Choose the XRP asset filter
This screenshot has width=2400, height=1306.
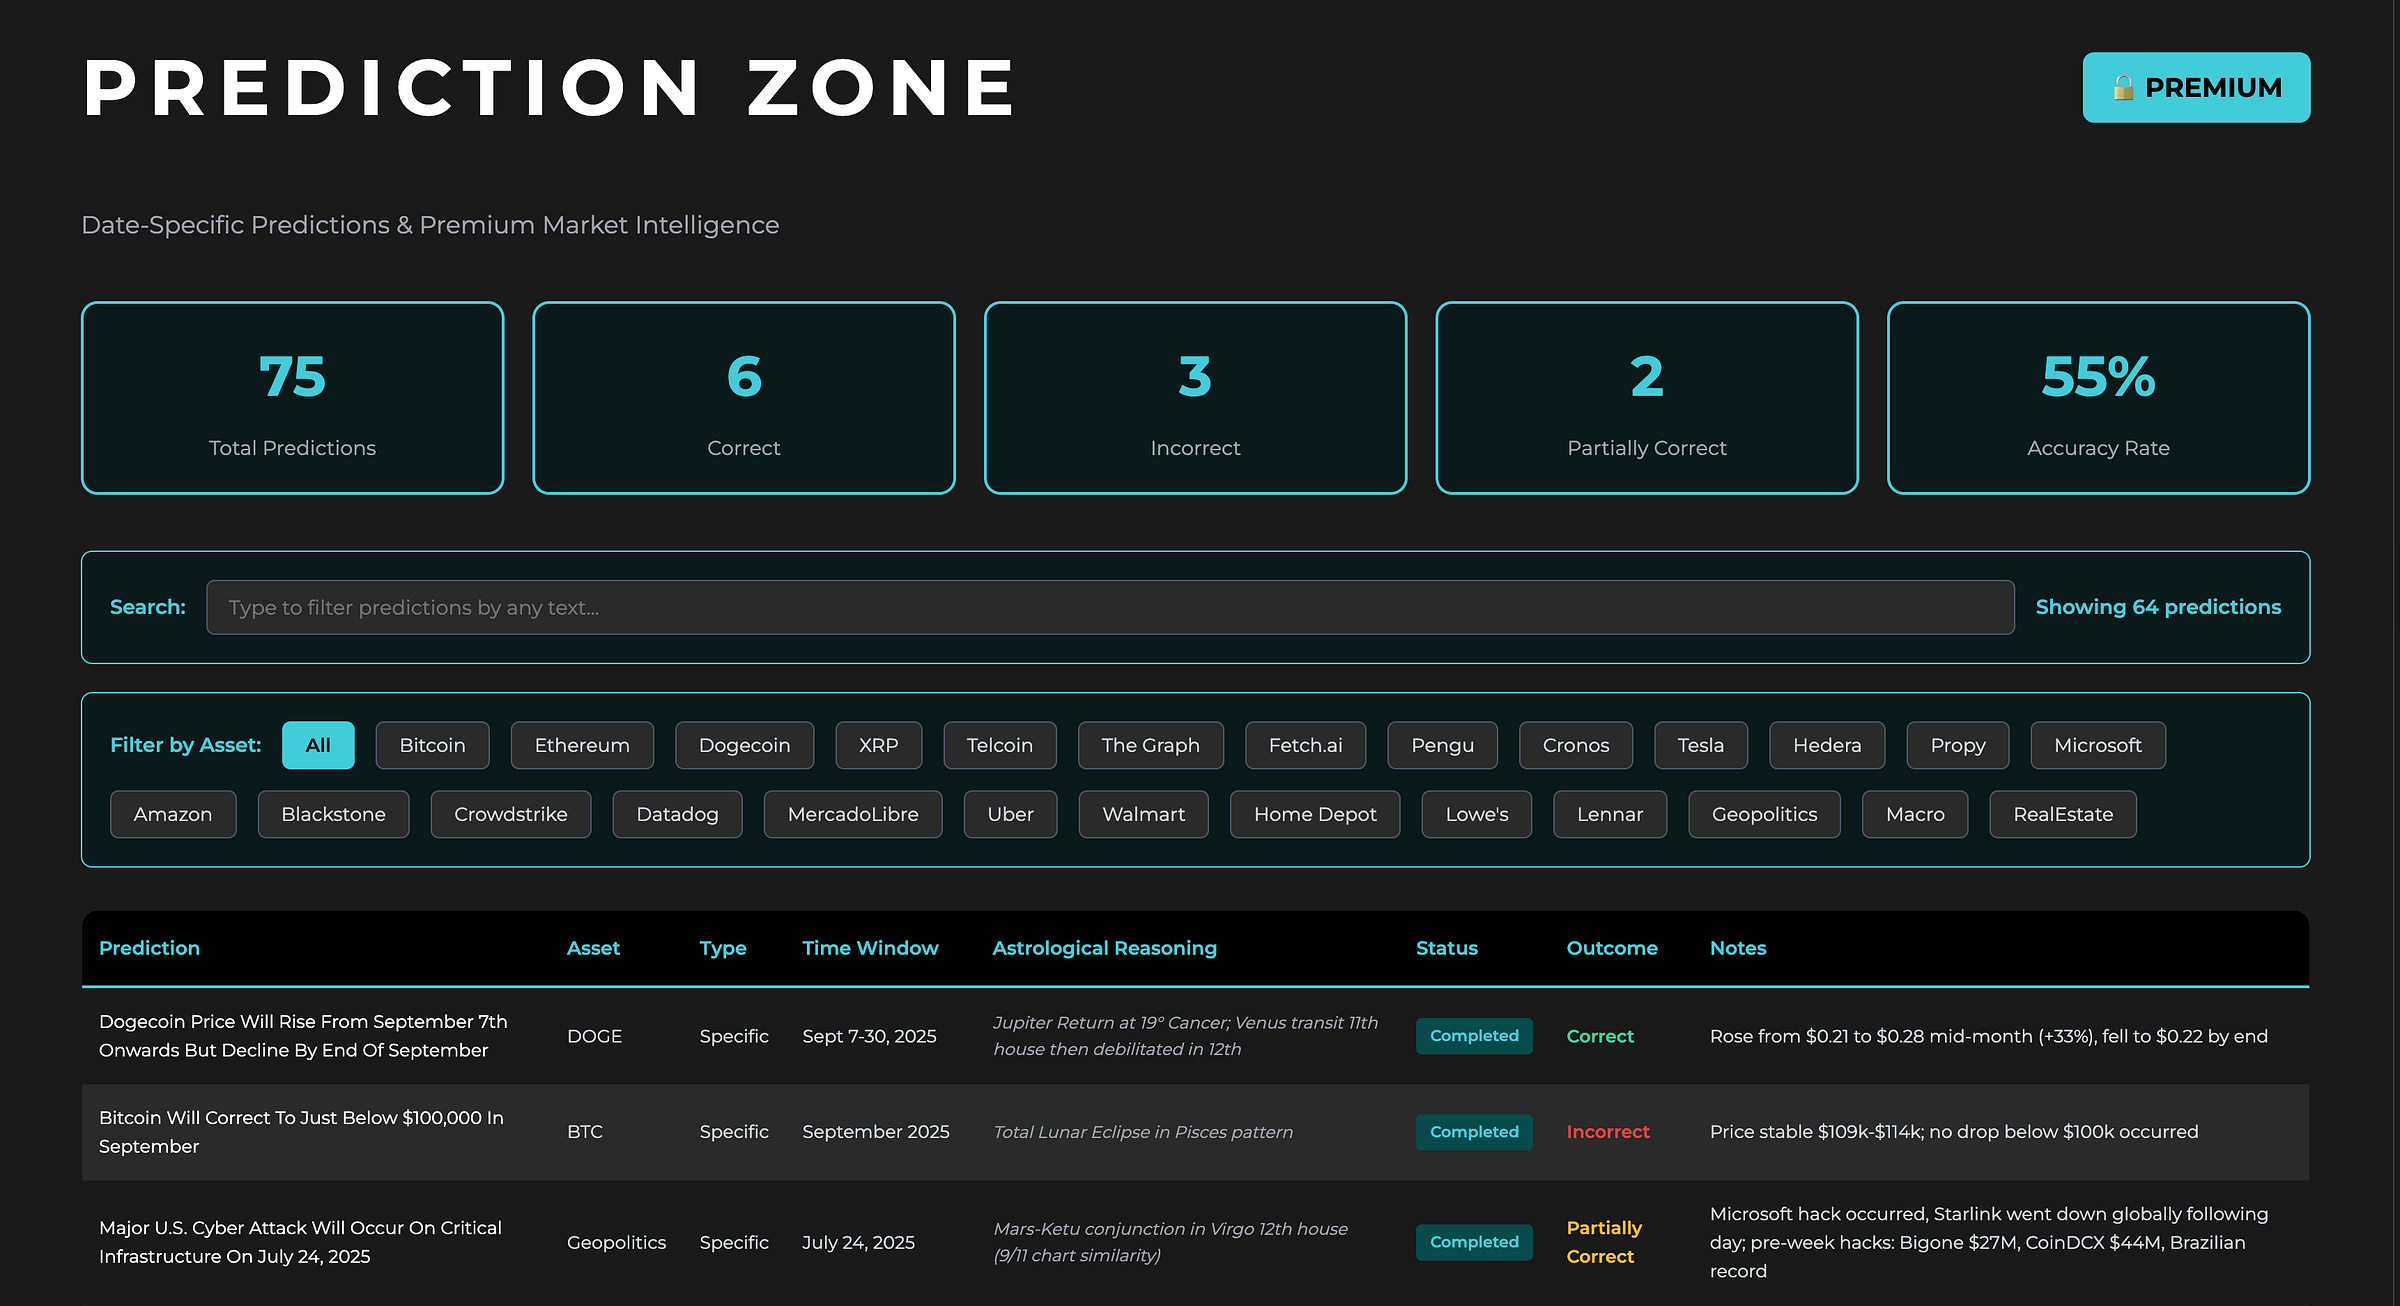click(878, 745)
